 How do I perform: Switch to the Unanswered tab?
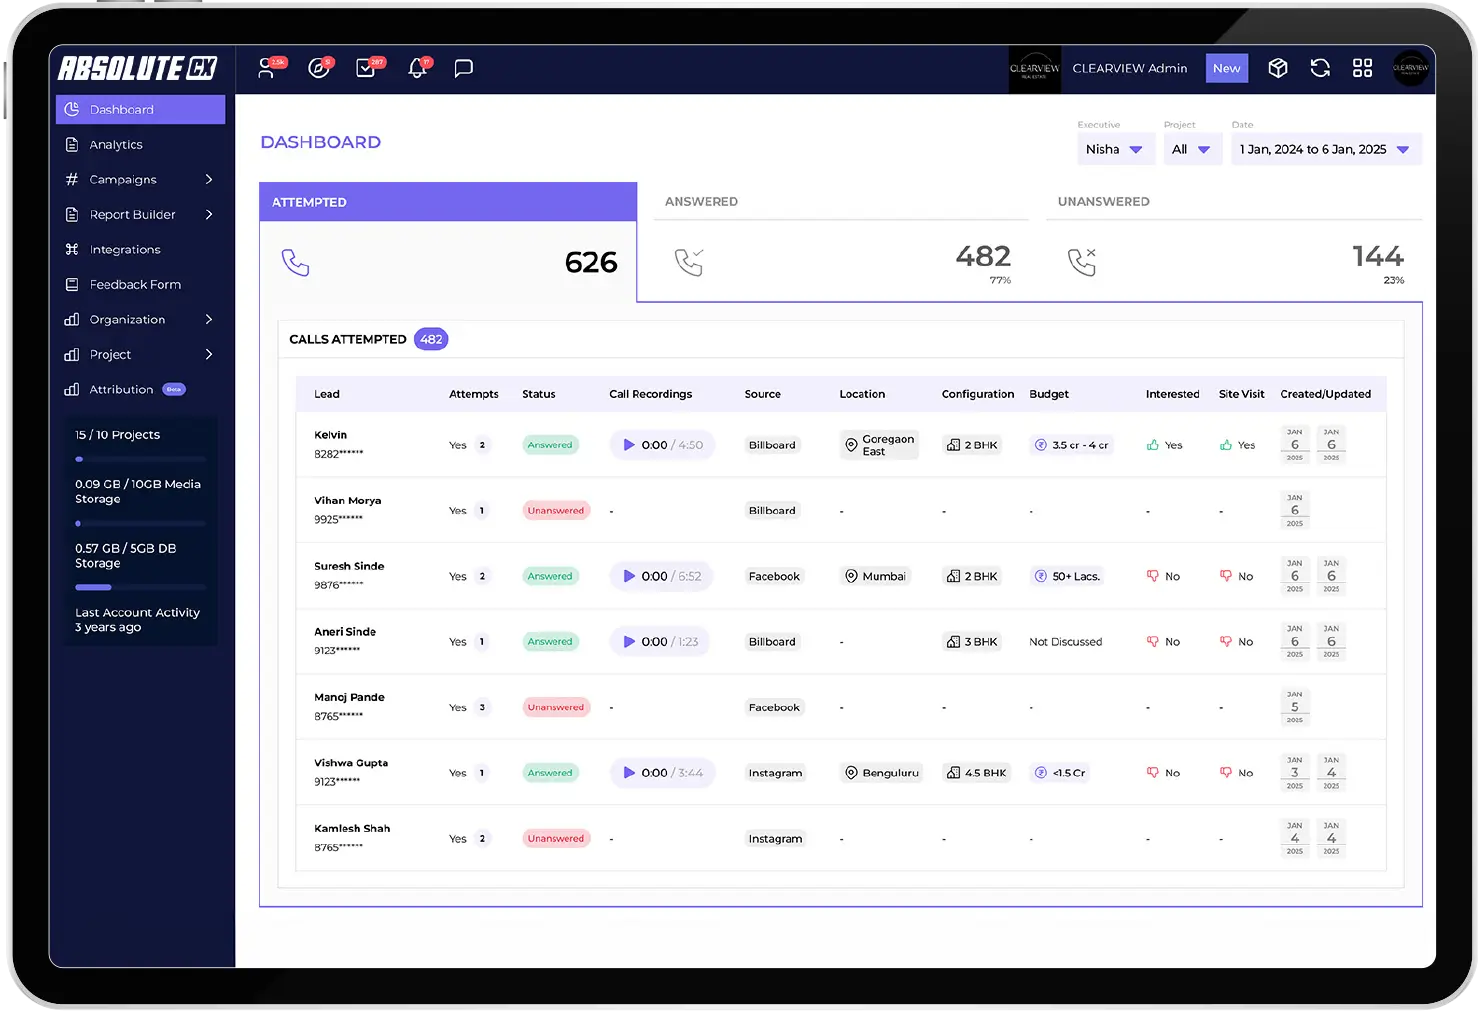pyautogui.click(x=1232, y=202)
